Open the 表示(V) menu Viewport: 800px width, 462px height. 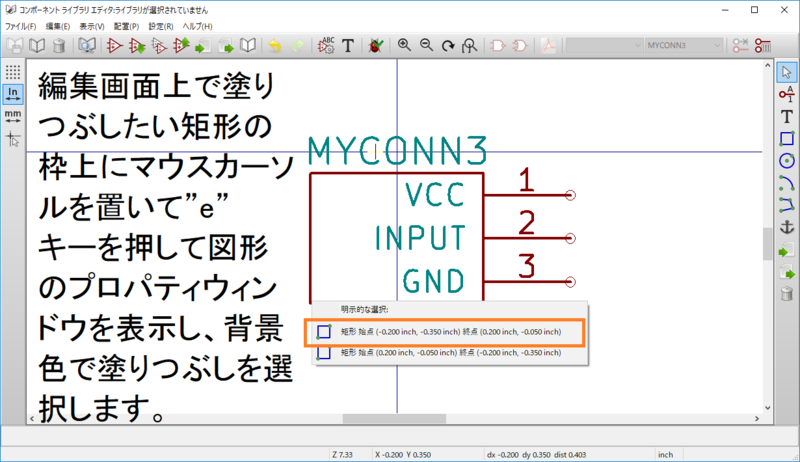click(92, 26)
